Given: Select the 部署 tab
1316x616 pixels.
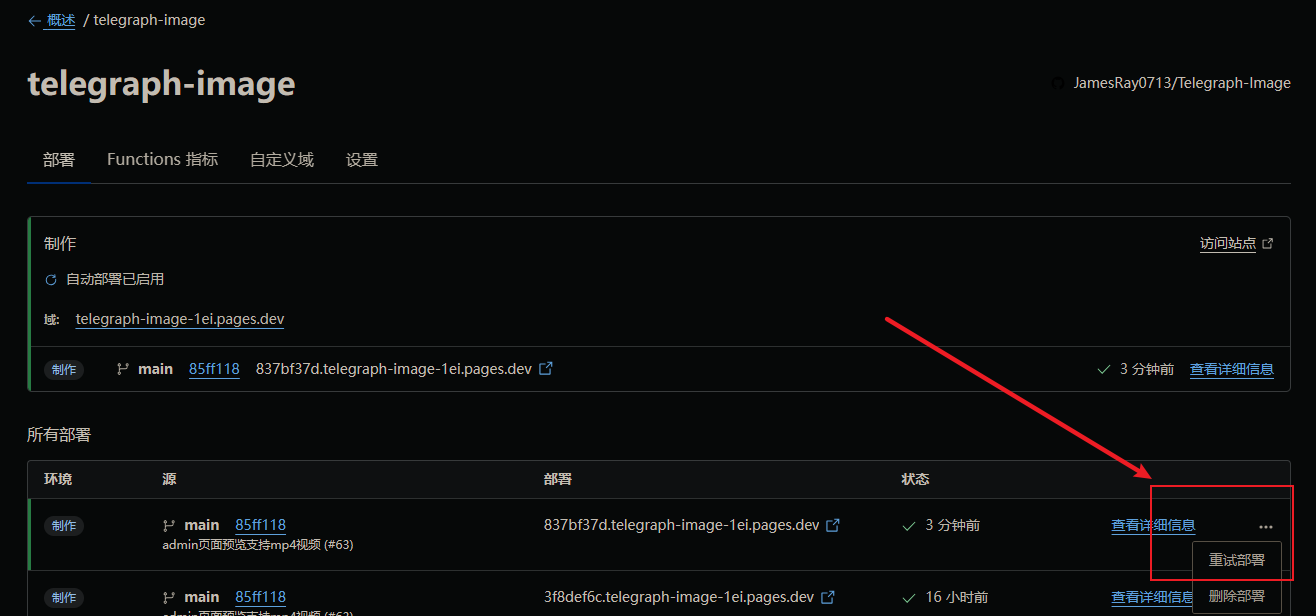Looking at the screenshot, I should pos(59,160).
